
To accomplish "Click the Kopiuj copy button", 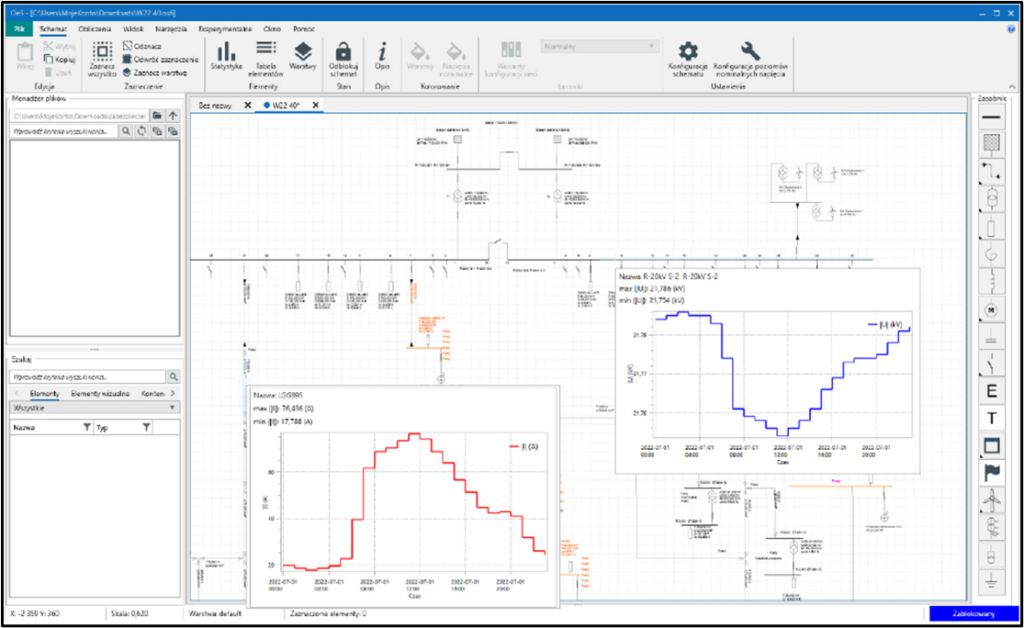I will point(59,59).
